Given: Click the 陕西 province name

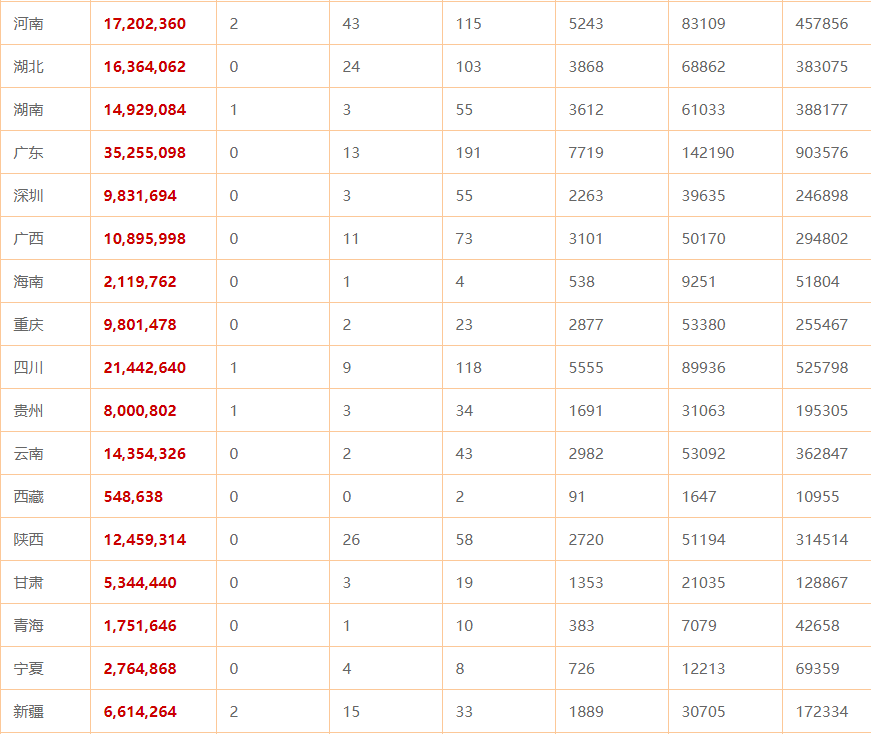Looking at the screenshot, I should (28, 540).
